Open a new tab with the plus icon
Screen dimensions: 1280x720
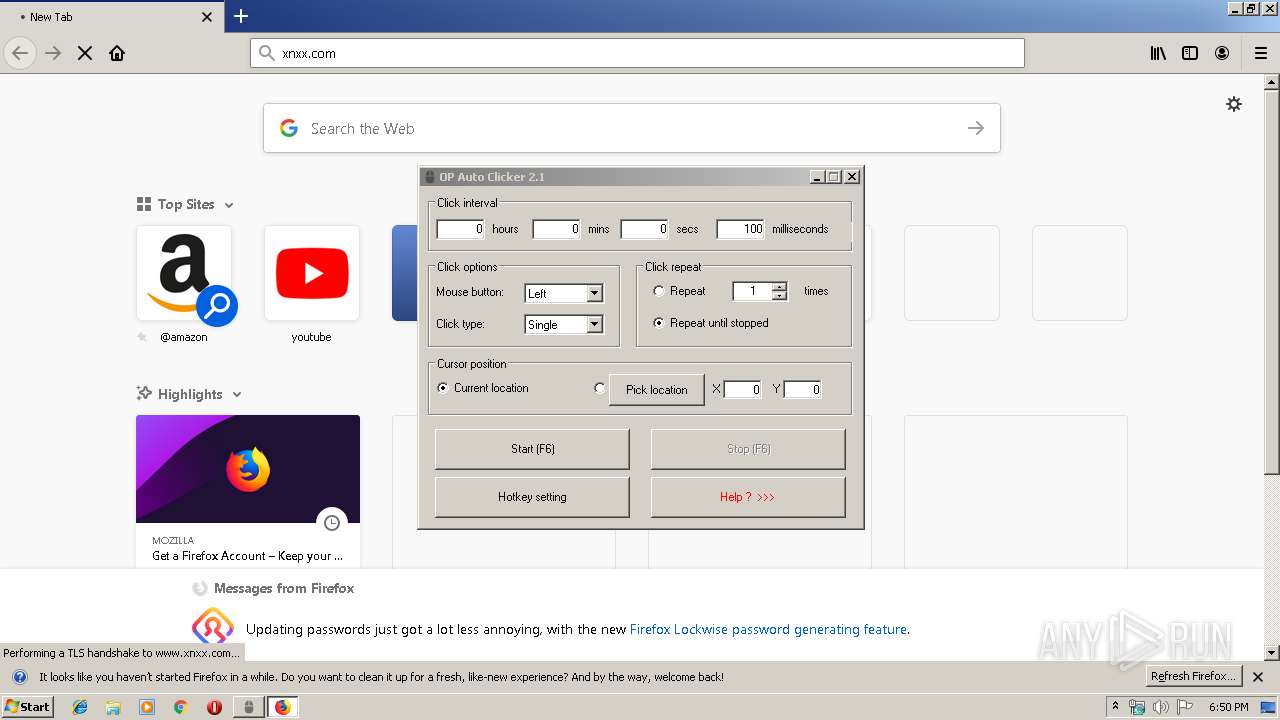[x=241, y=16]
